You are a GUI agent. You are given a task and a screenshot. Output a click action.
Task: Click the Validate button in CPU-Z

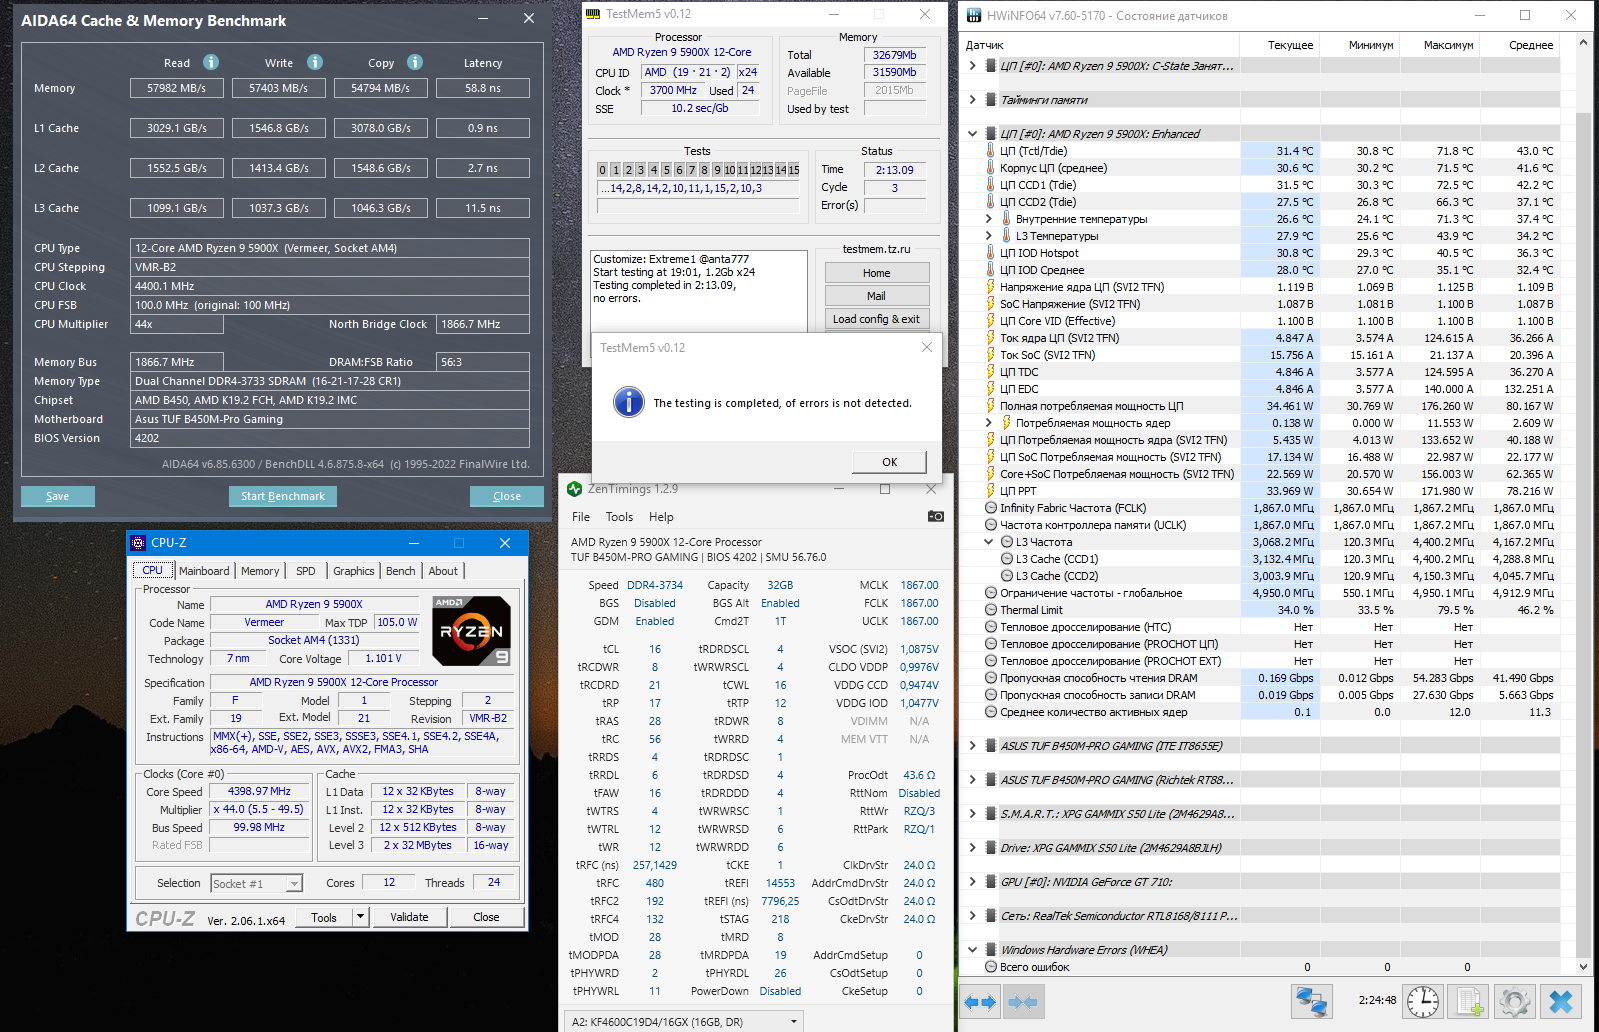coord(409,917)
